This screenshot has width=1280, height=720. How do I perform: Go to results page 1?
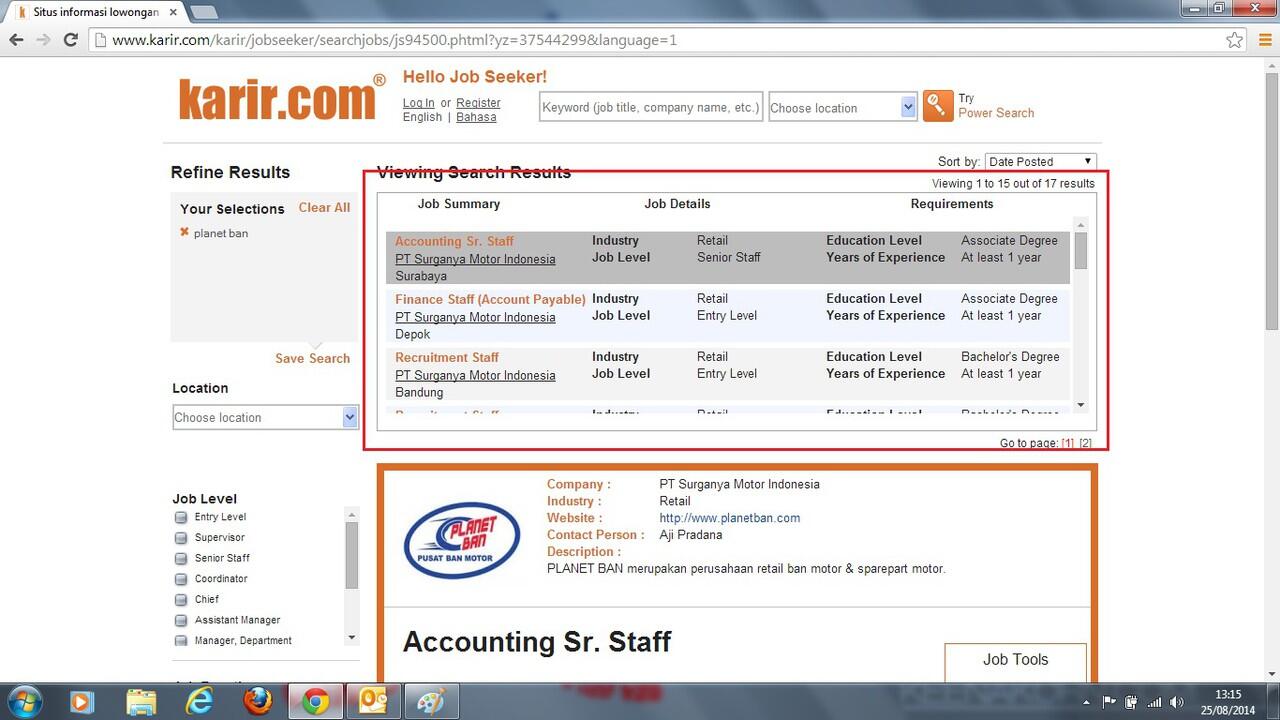(x=1068, y=443)
